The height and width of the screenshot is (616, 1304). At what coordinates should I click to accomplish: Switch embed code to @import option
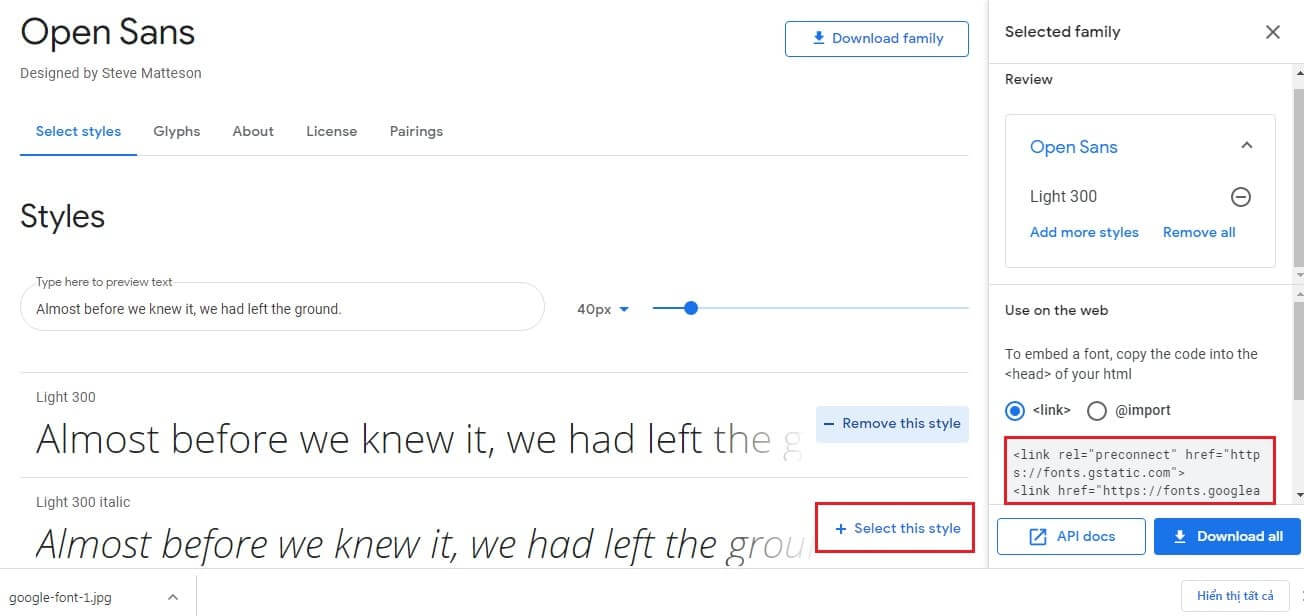[x=1097, y=410]
